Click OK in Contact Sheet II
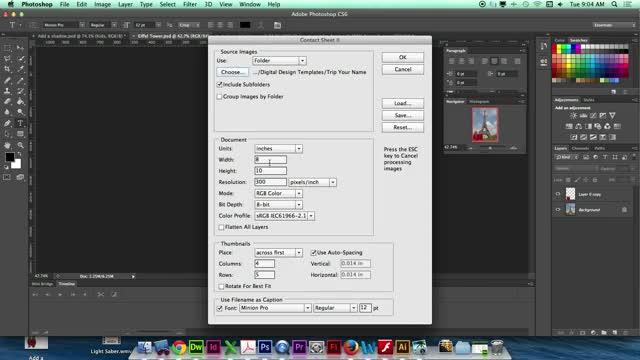 coord(403,57)
